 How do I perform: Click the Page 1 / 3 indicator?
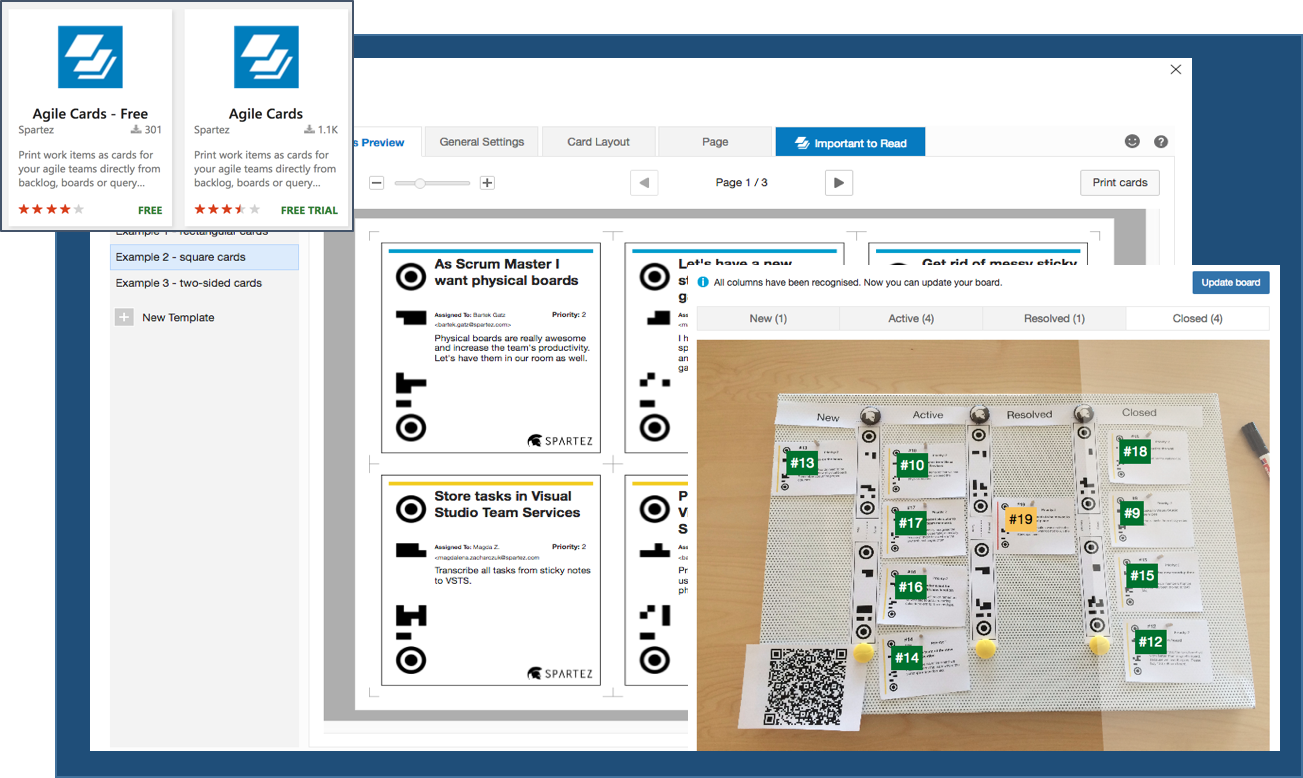pos(742,182)
